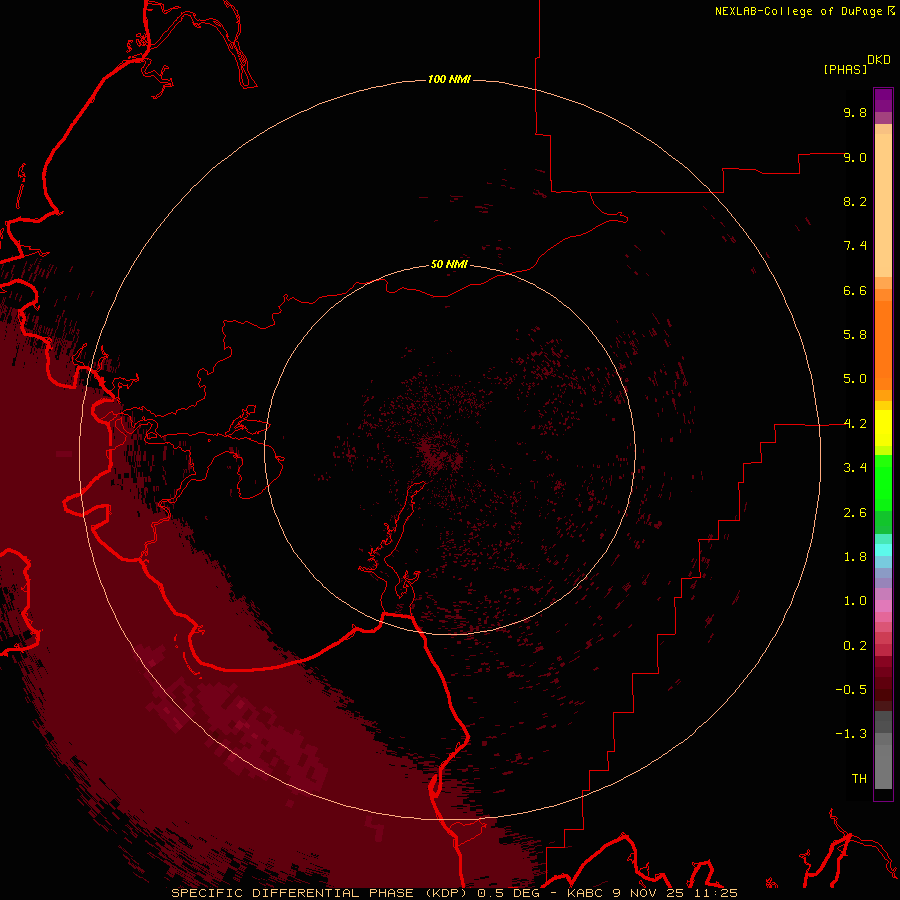Click the 9.0 value on color scale
The width and height of the screenshot is (900, 900).
tap(855, 157)
